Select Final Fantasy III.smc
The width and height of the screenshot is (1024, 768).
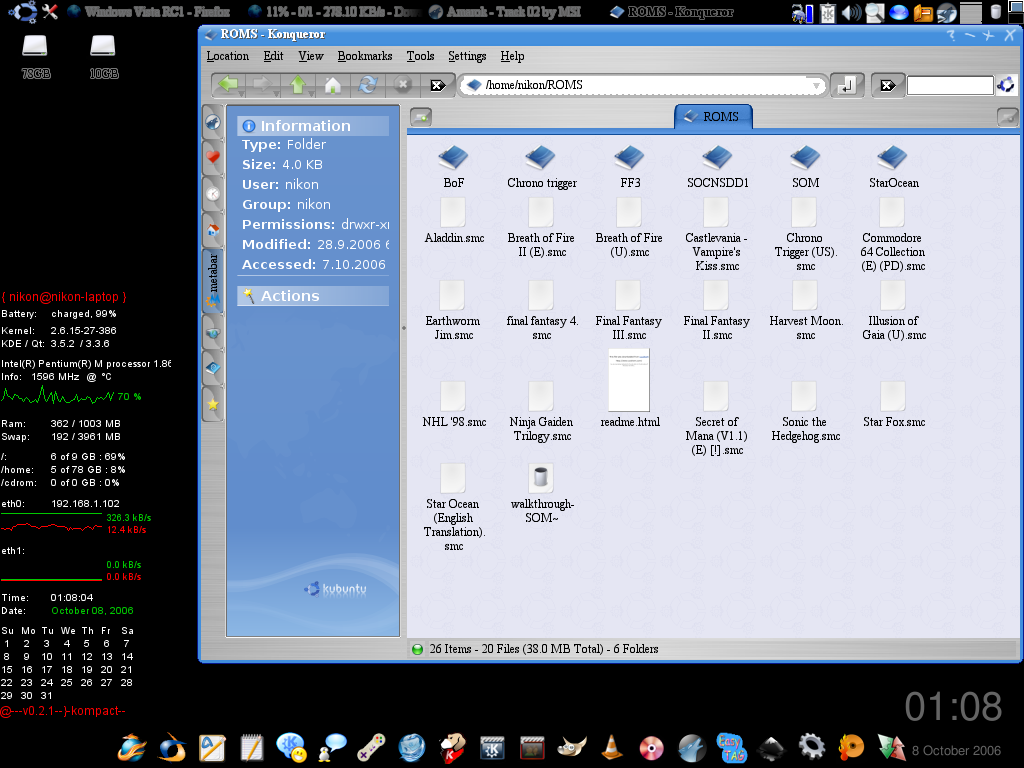[x=628, y=312]
